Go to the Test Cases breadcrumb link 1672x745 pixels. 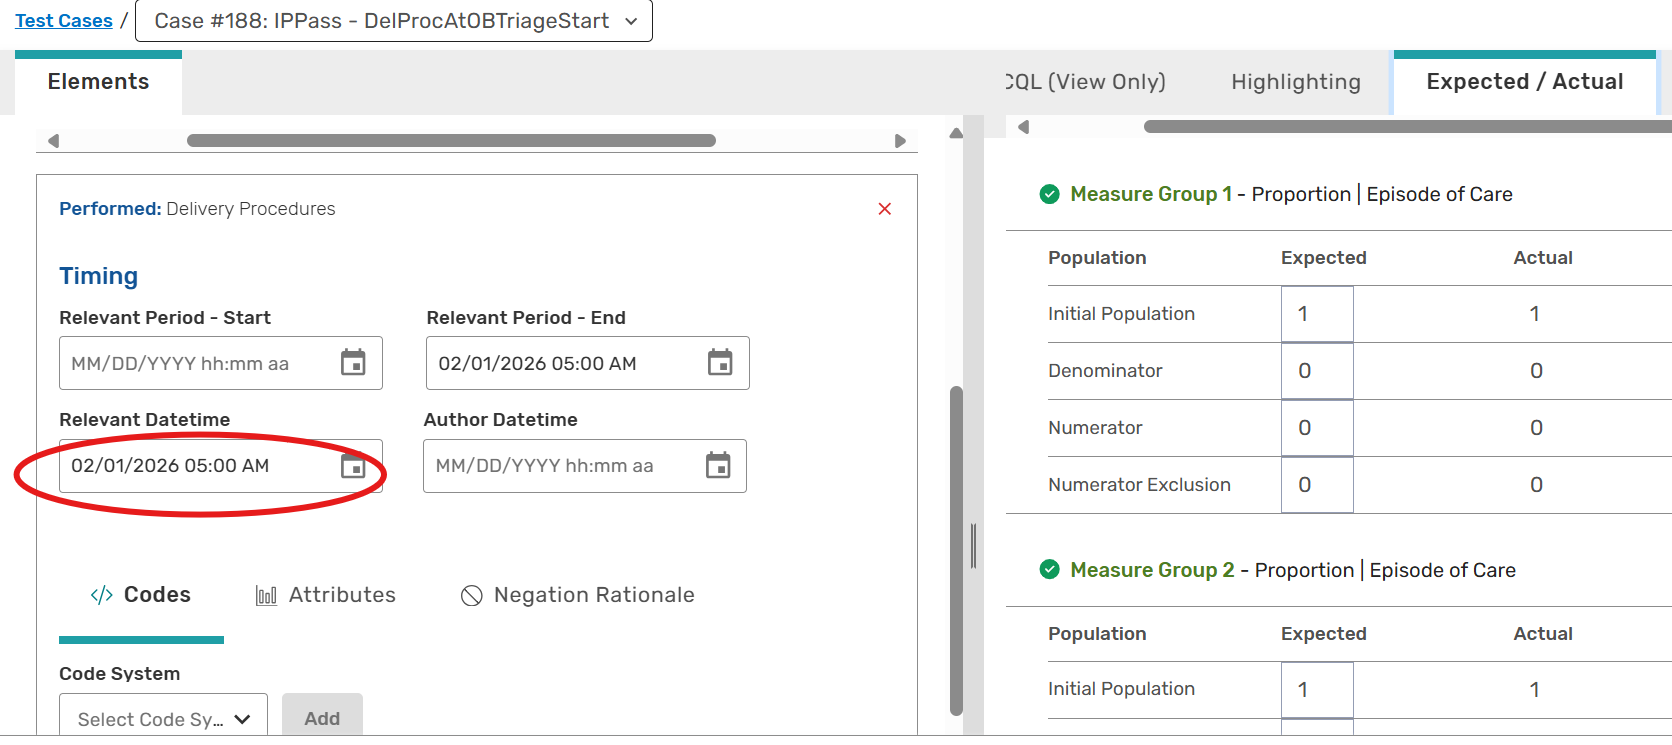pos(64,21)
